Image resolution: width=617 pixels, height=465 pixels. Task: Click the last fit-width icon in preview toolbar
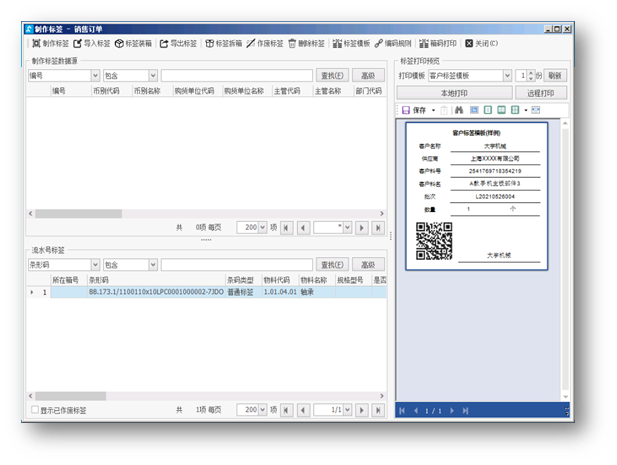click(536, 110)
